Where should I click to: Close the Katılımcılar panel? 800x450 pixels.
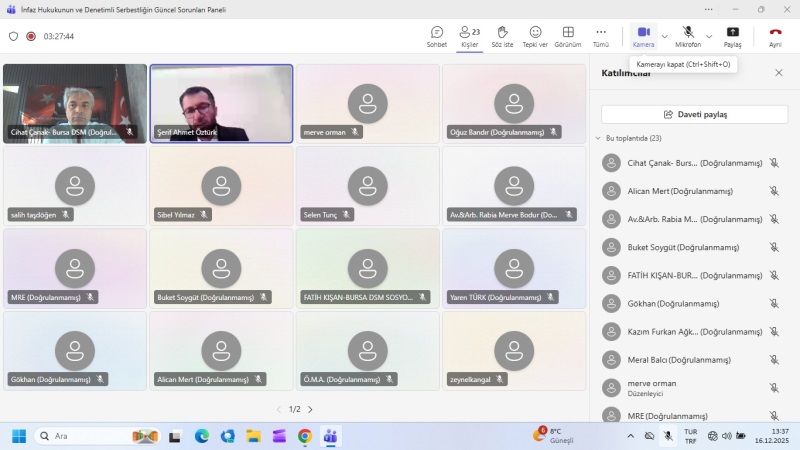pyautogui.click(x=779, y=73)
